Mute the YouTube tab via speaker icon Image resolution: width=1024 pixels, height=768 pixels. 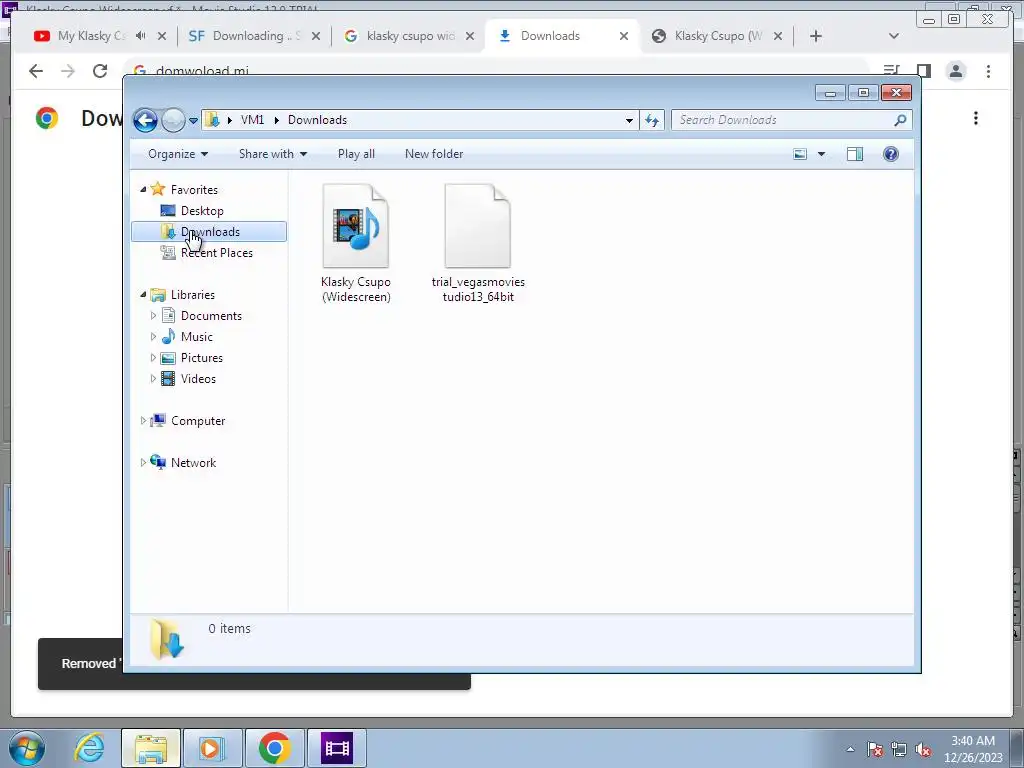[x=140, y=36]
